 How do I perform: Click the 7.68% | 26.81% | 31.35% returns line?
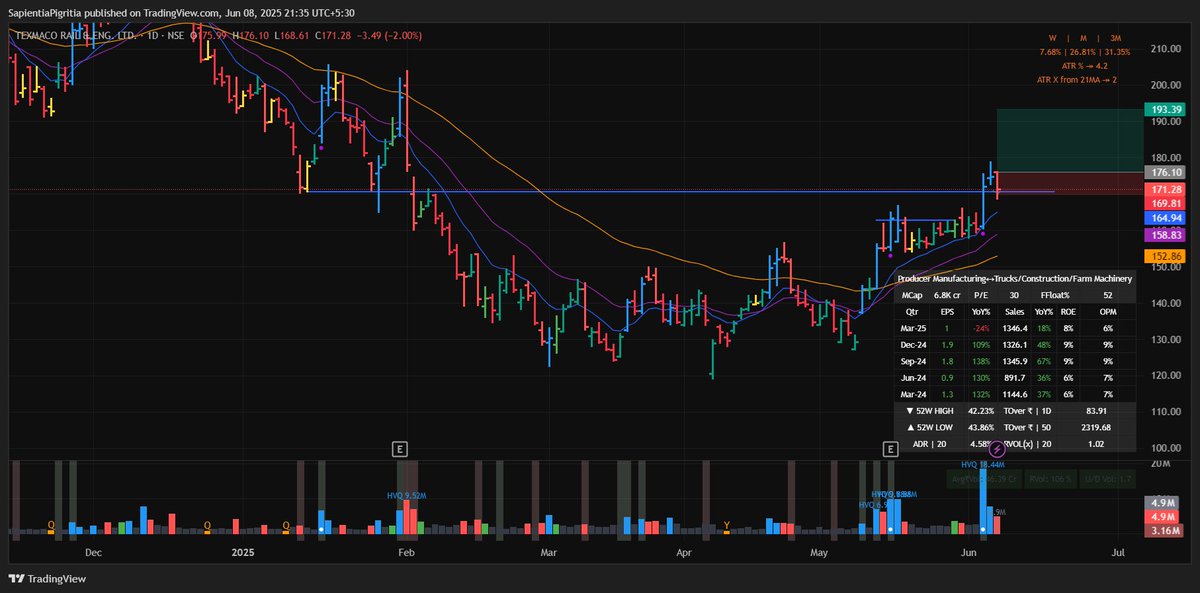click(1084, 52)
